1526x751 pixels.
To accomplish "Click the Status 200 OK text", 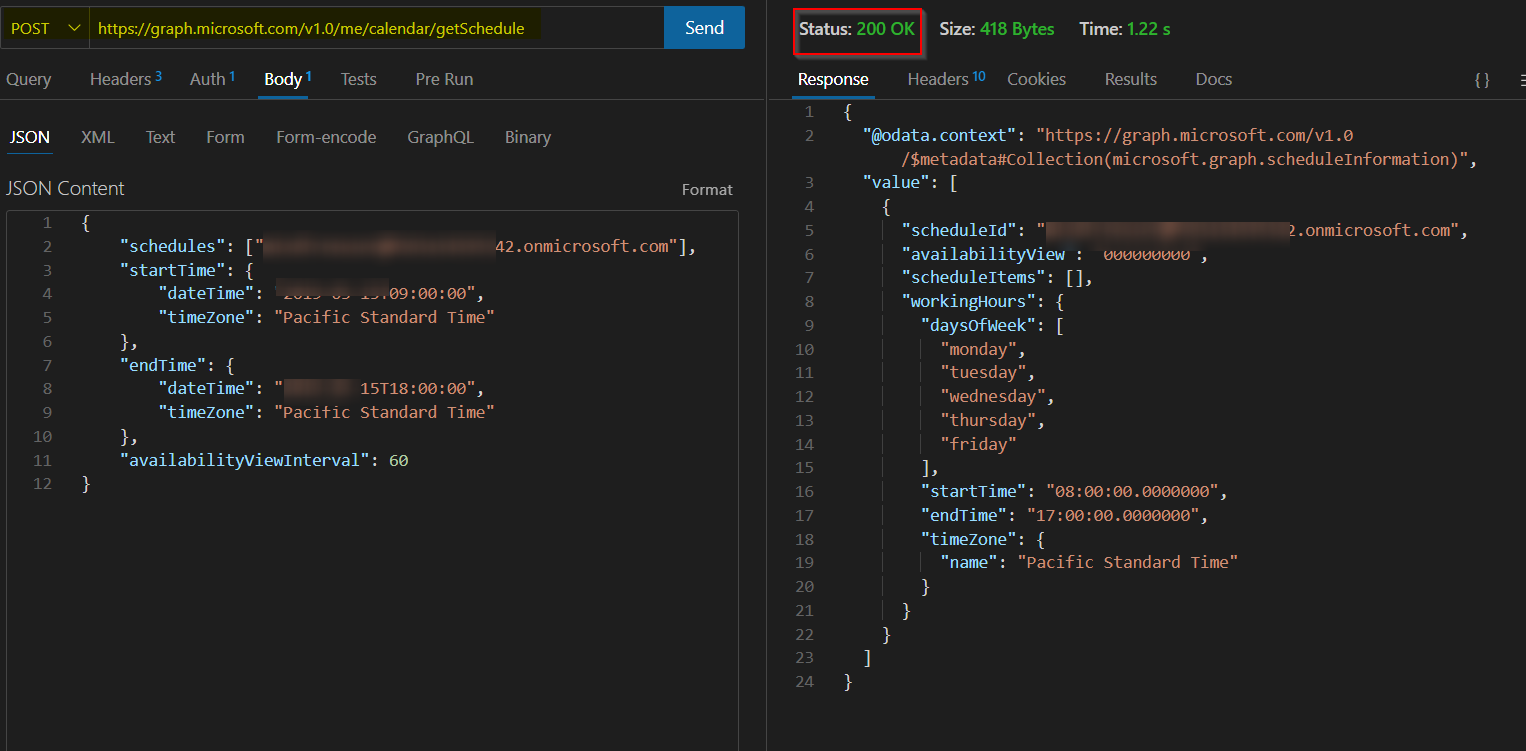I will [857, 29].
